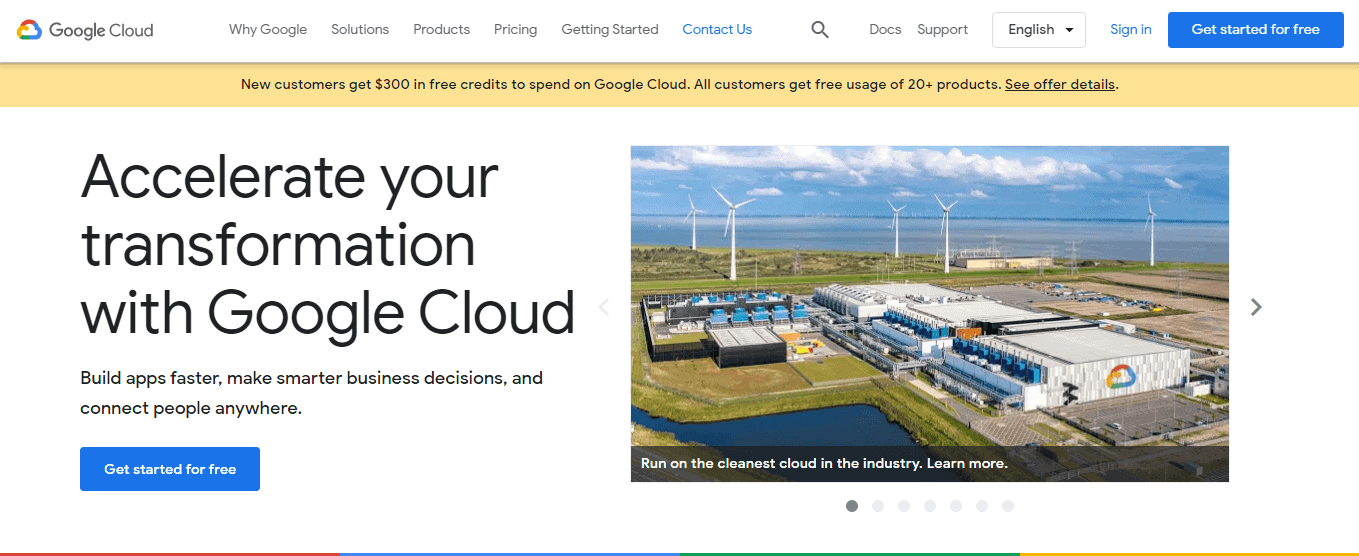1359x556 pixels.
Task: Expand the Products navigation menu
Action: (441, 30)
